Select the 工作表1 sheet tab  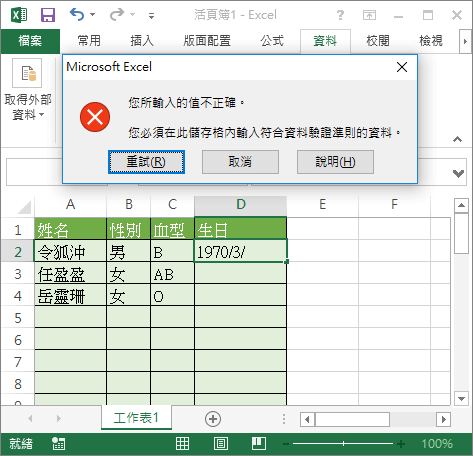[x=136, y=418]
